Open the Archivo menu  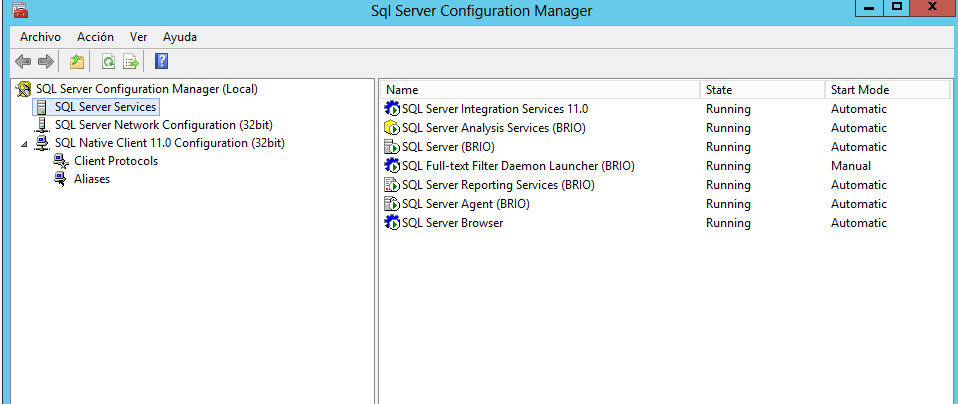(x=40, y=37)
